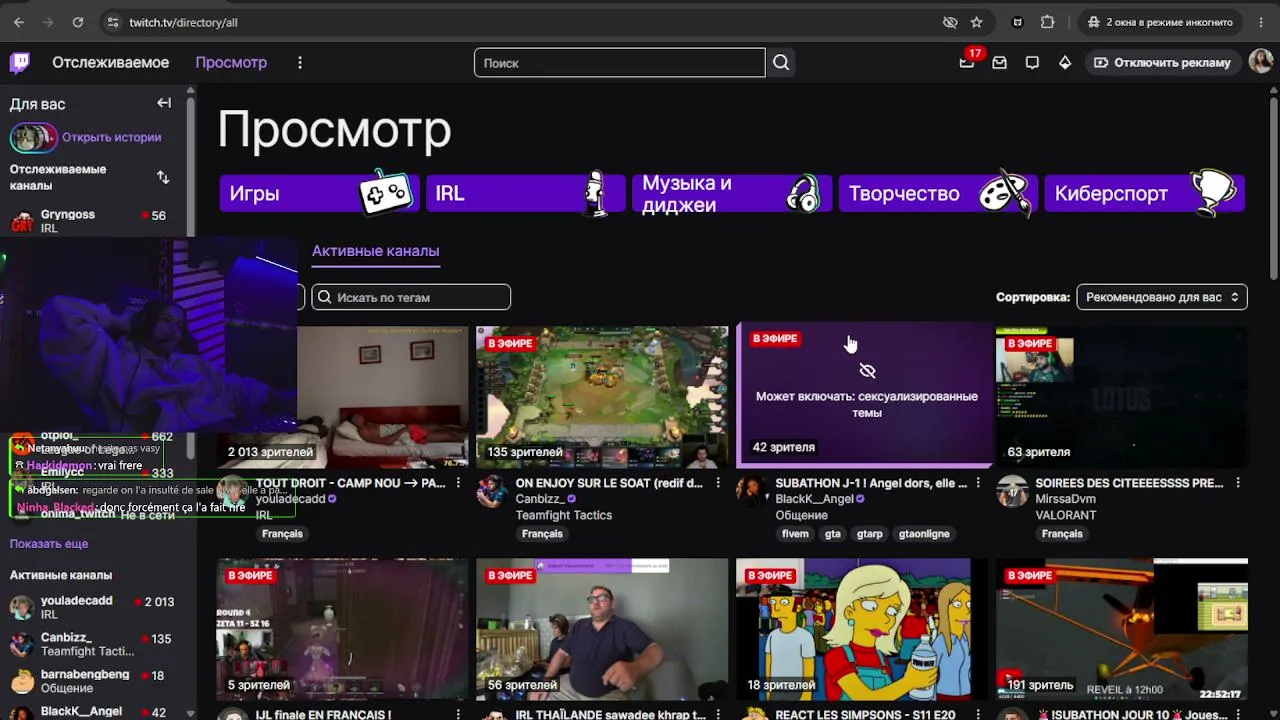
Task: Click the Twitch logo home icon
Action: pyautogui.click(x=20, y=63)
